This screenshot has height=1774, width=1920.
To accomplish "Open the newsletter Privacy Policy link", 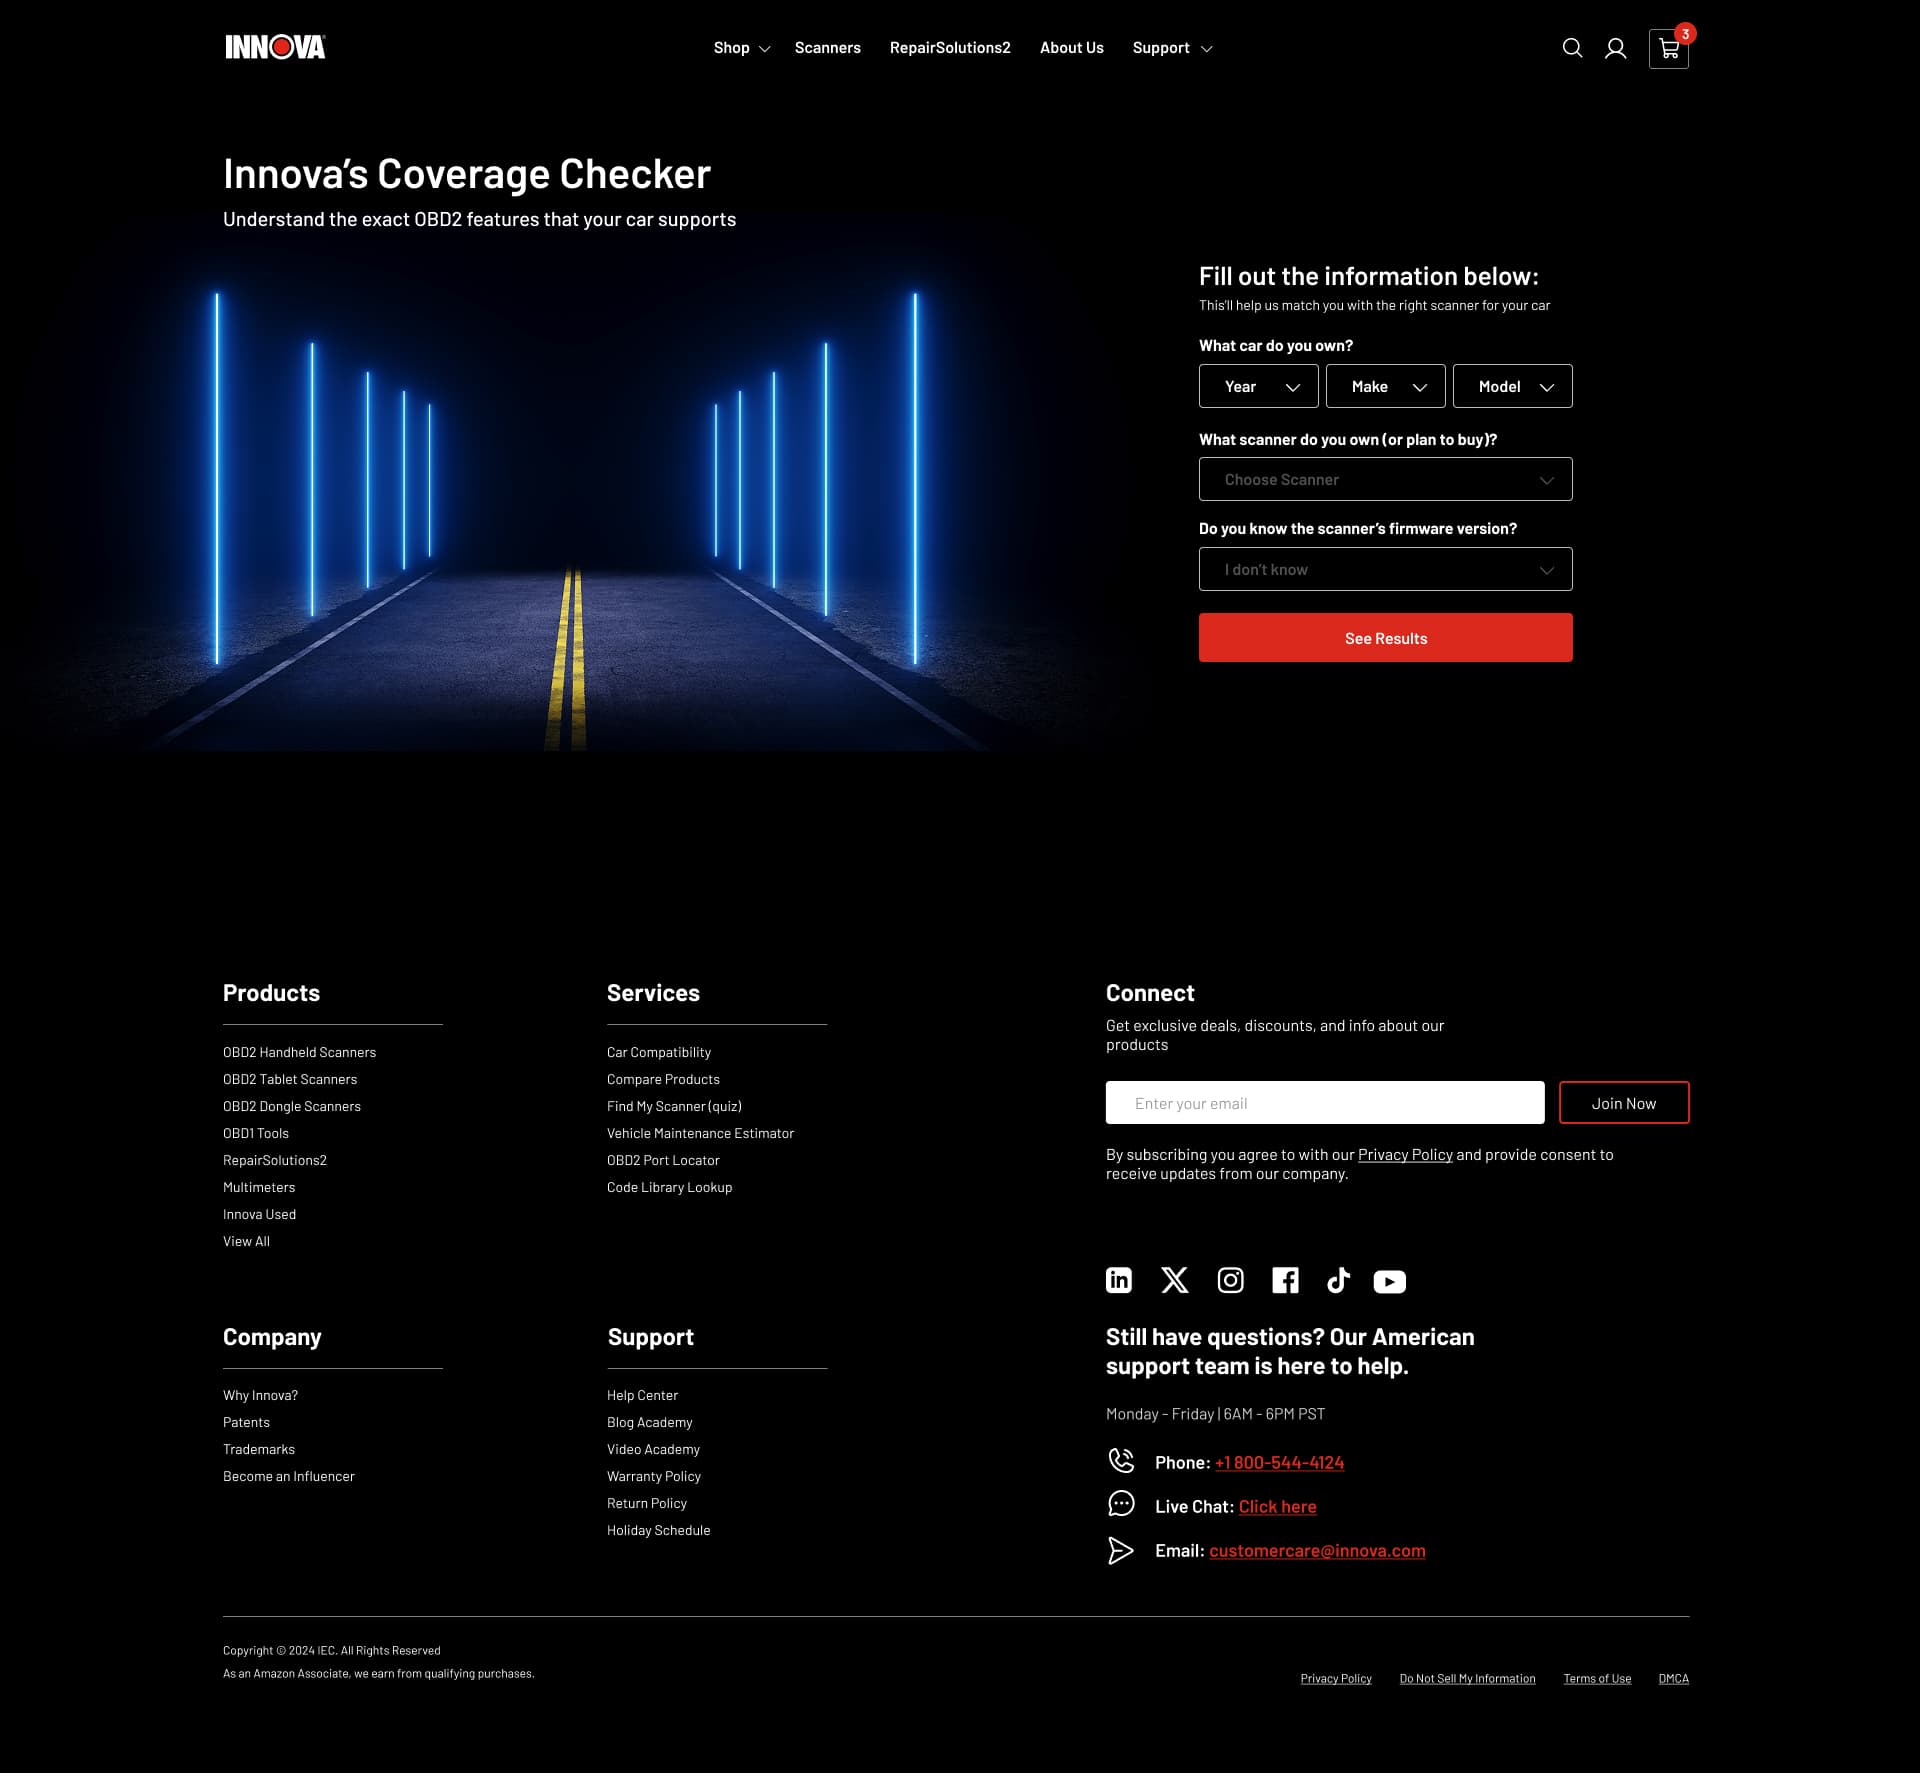I will (1405, 1154).
